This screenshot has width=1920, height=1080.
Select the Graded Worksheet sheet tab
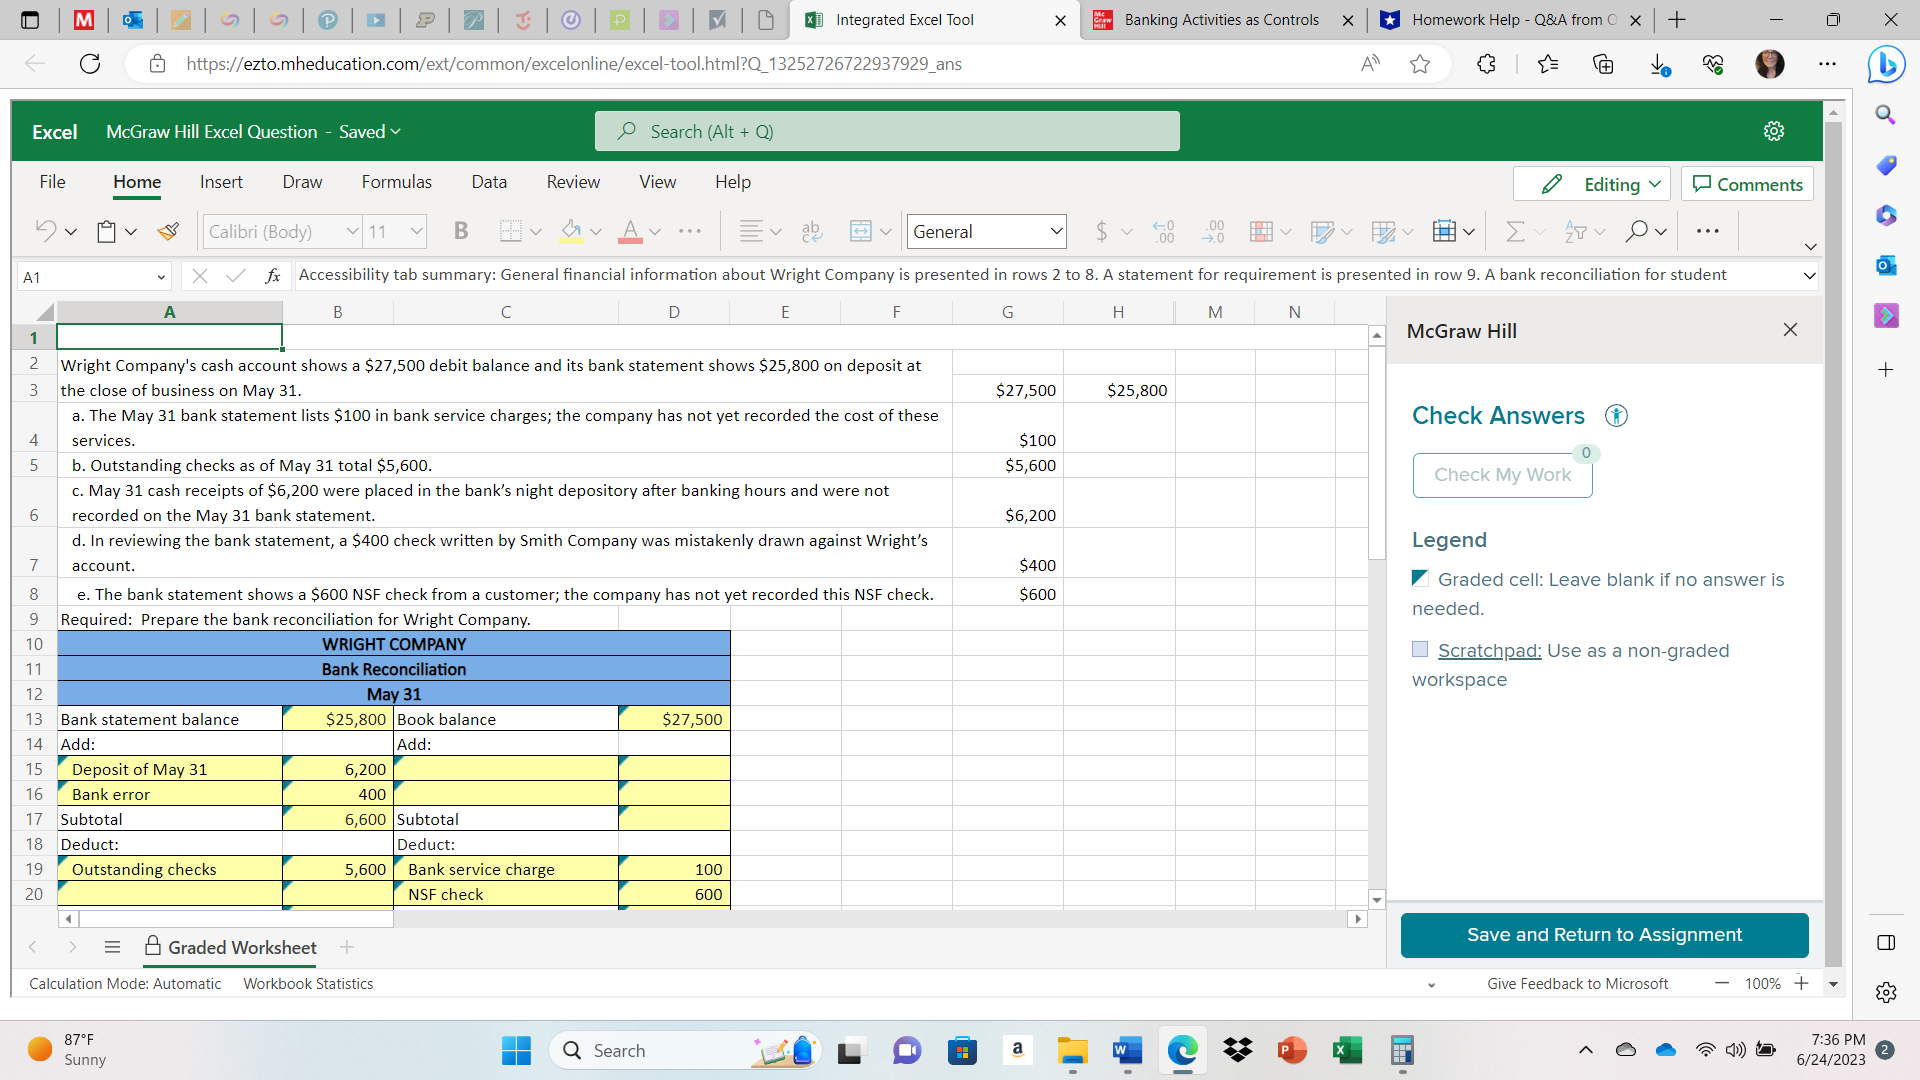(x=240, y=948)
